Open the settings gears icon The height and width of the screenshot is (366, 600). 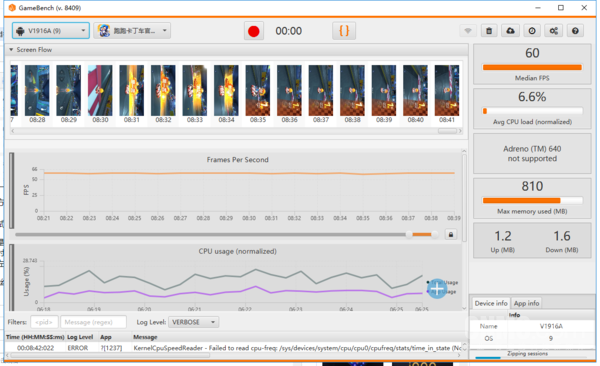(554, 31)
